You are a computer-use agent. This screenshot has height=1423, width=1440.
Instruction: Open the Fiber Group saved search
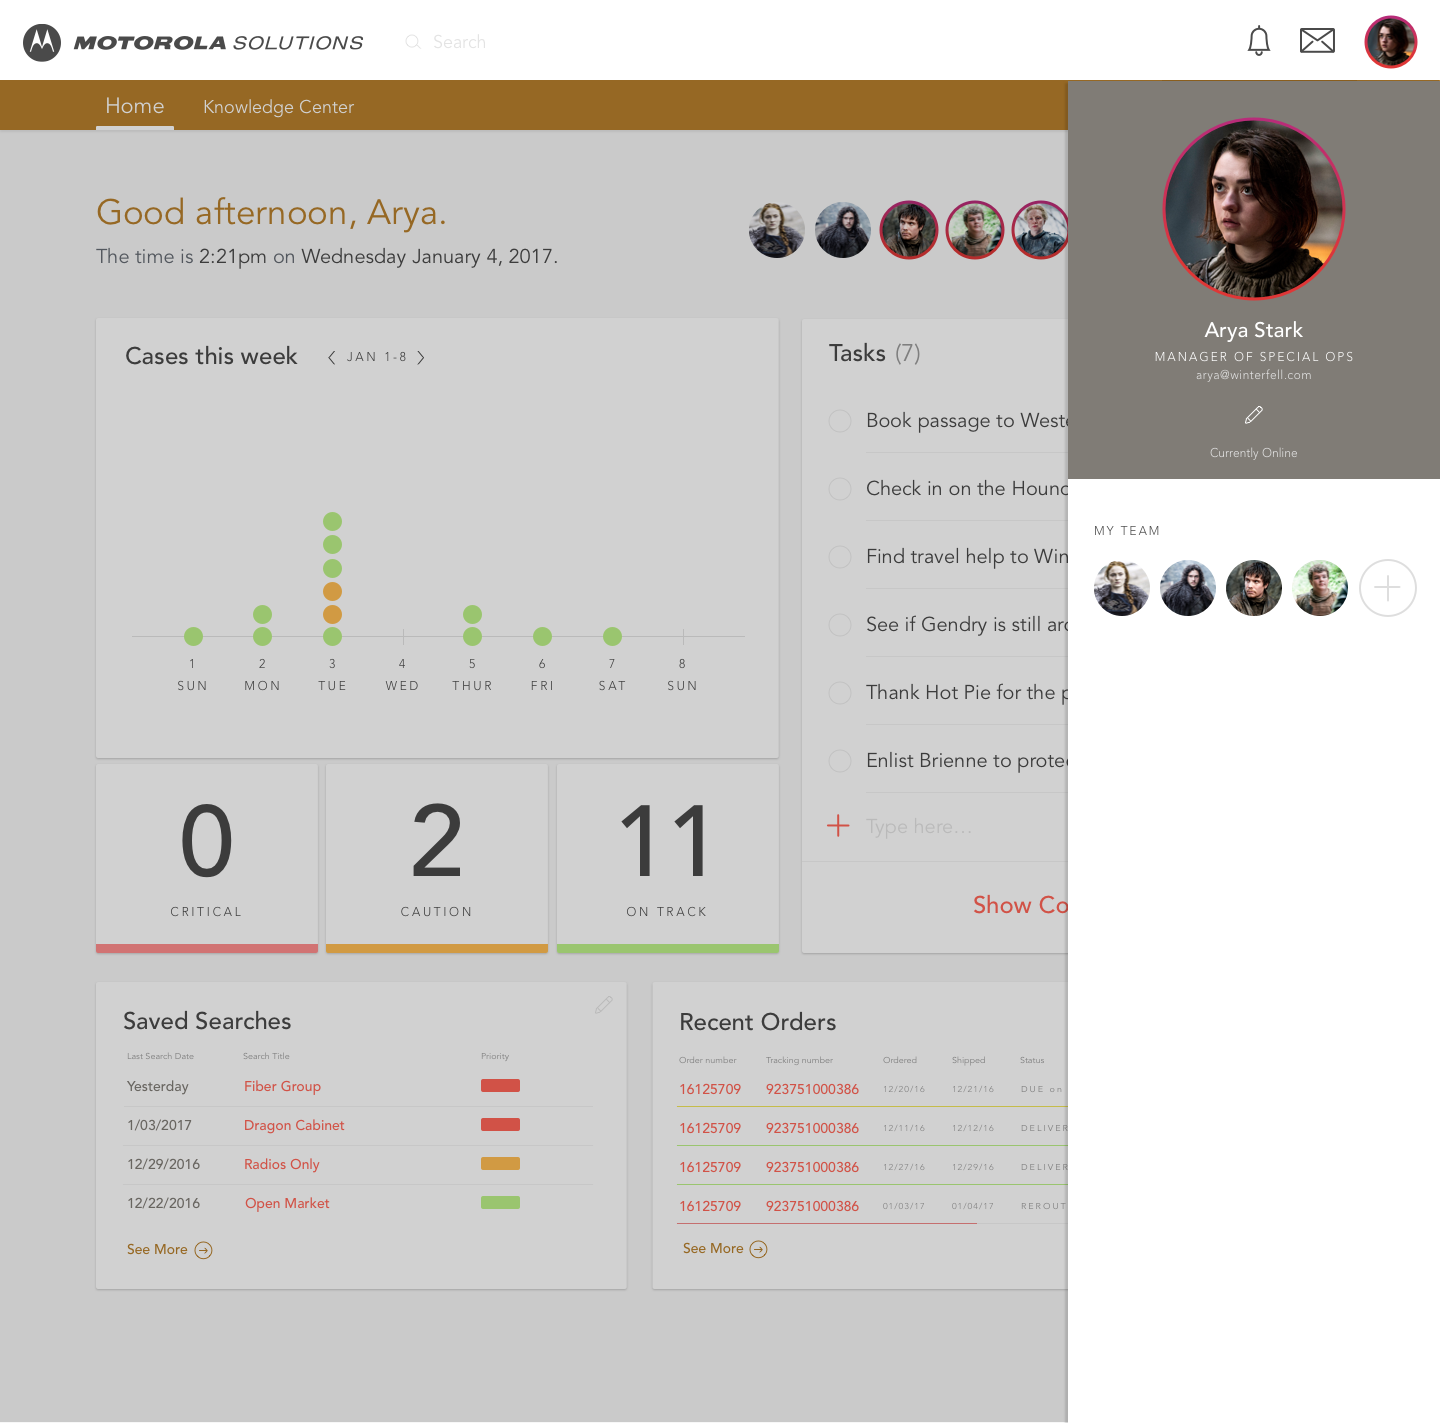click(282, 1086)
